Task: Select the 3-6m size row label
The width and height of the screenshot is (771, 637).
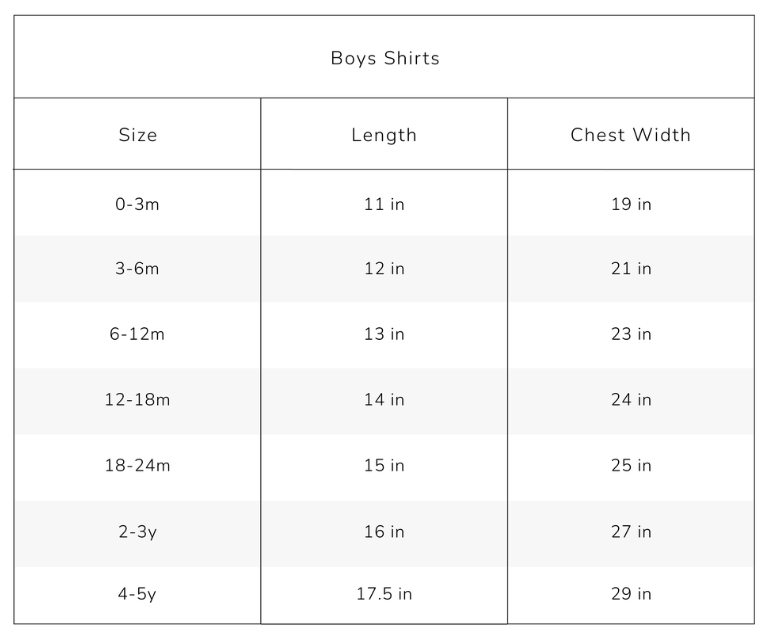Action: 138,269
